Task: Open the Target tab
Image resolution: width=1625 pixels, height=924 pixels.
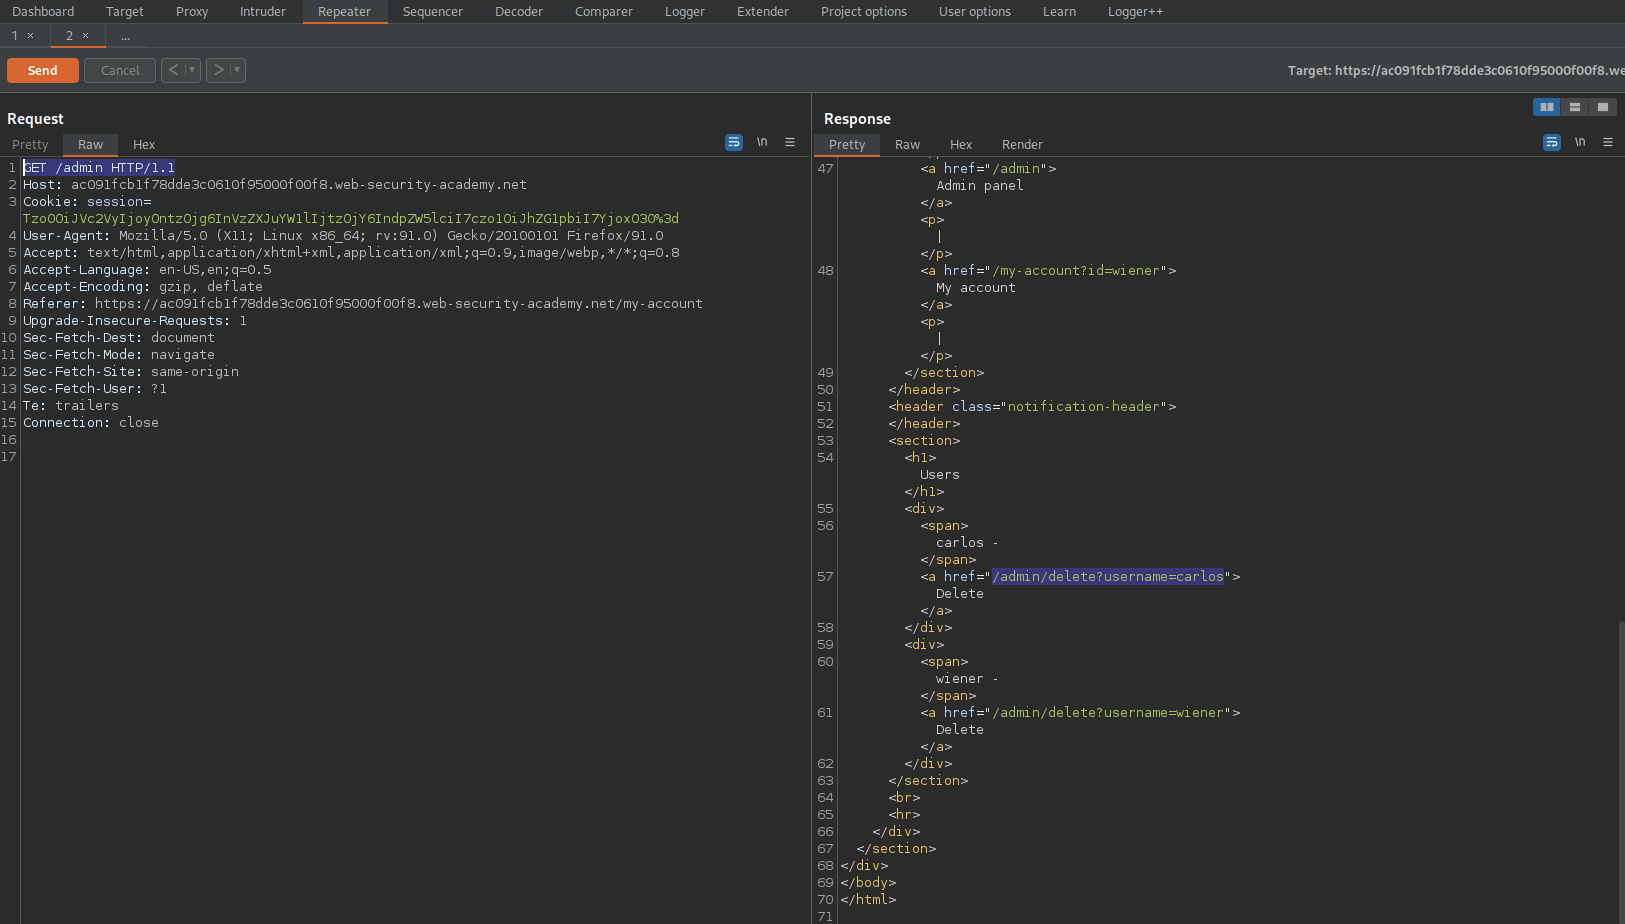Action: [x=125, y=12]
